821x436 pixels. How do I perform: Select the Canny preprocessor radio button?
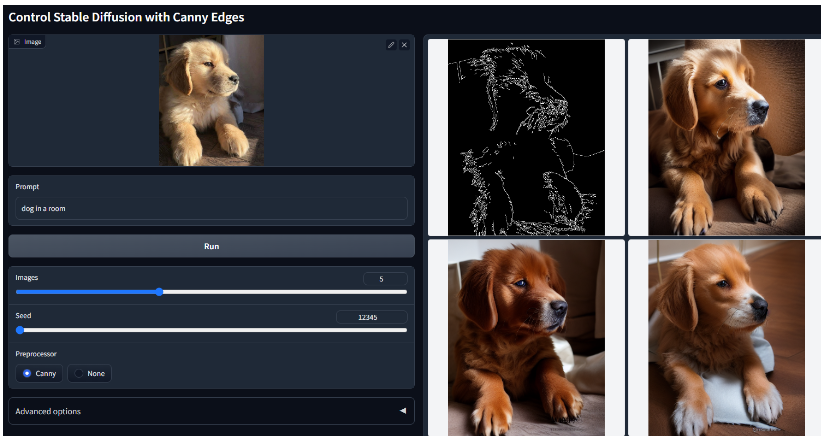[27, 373]
